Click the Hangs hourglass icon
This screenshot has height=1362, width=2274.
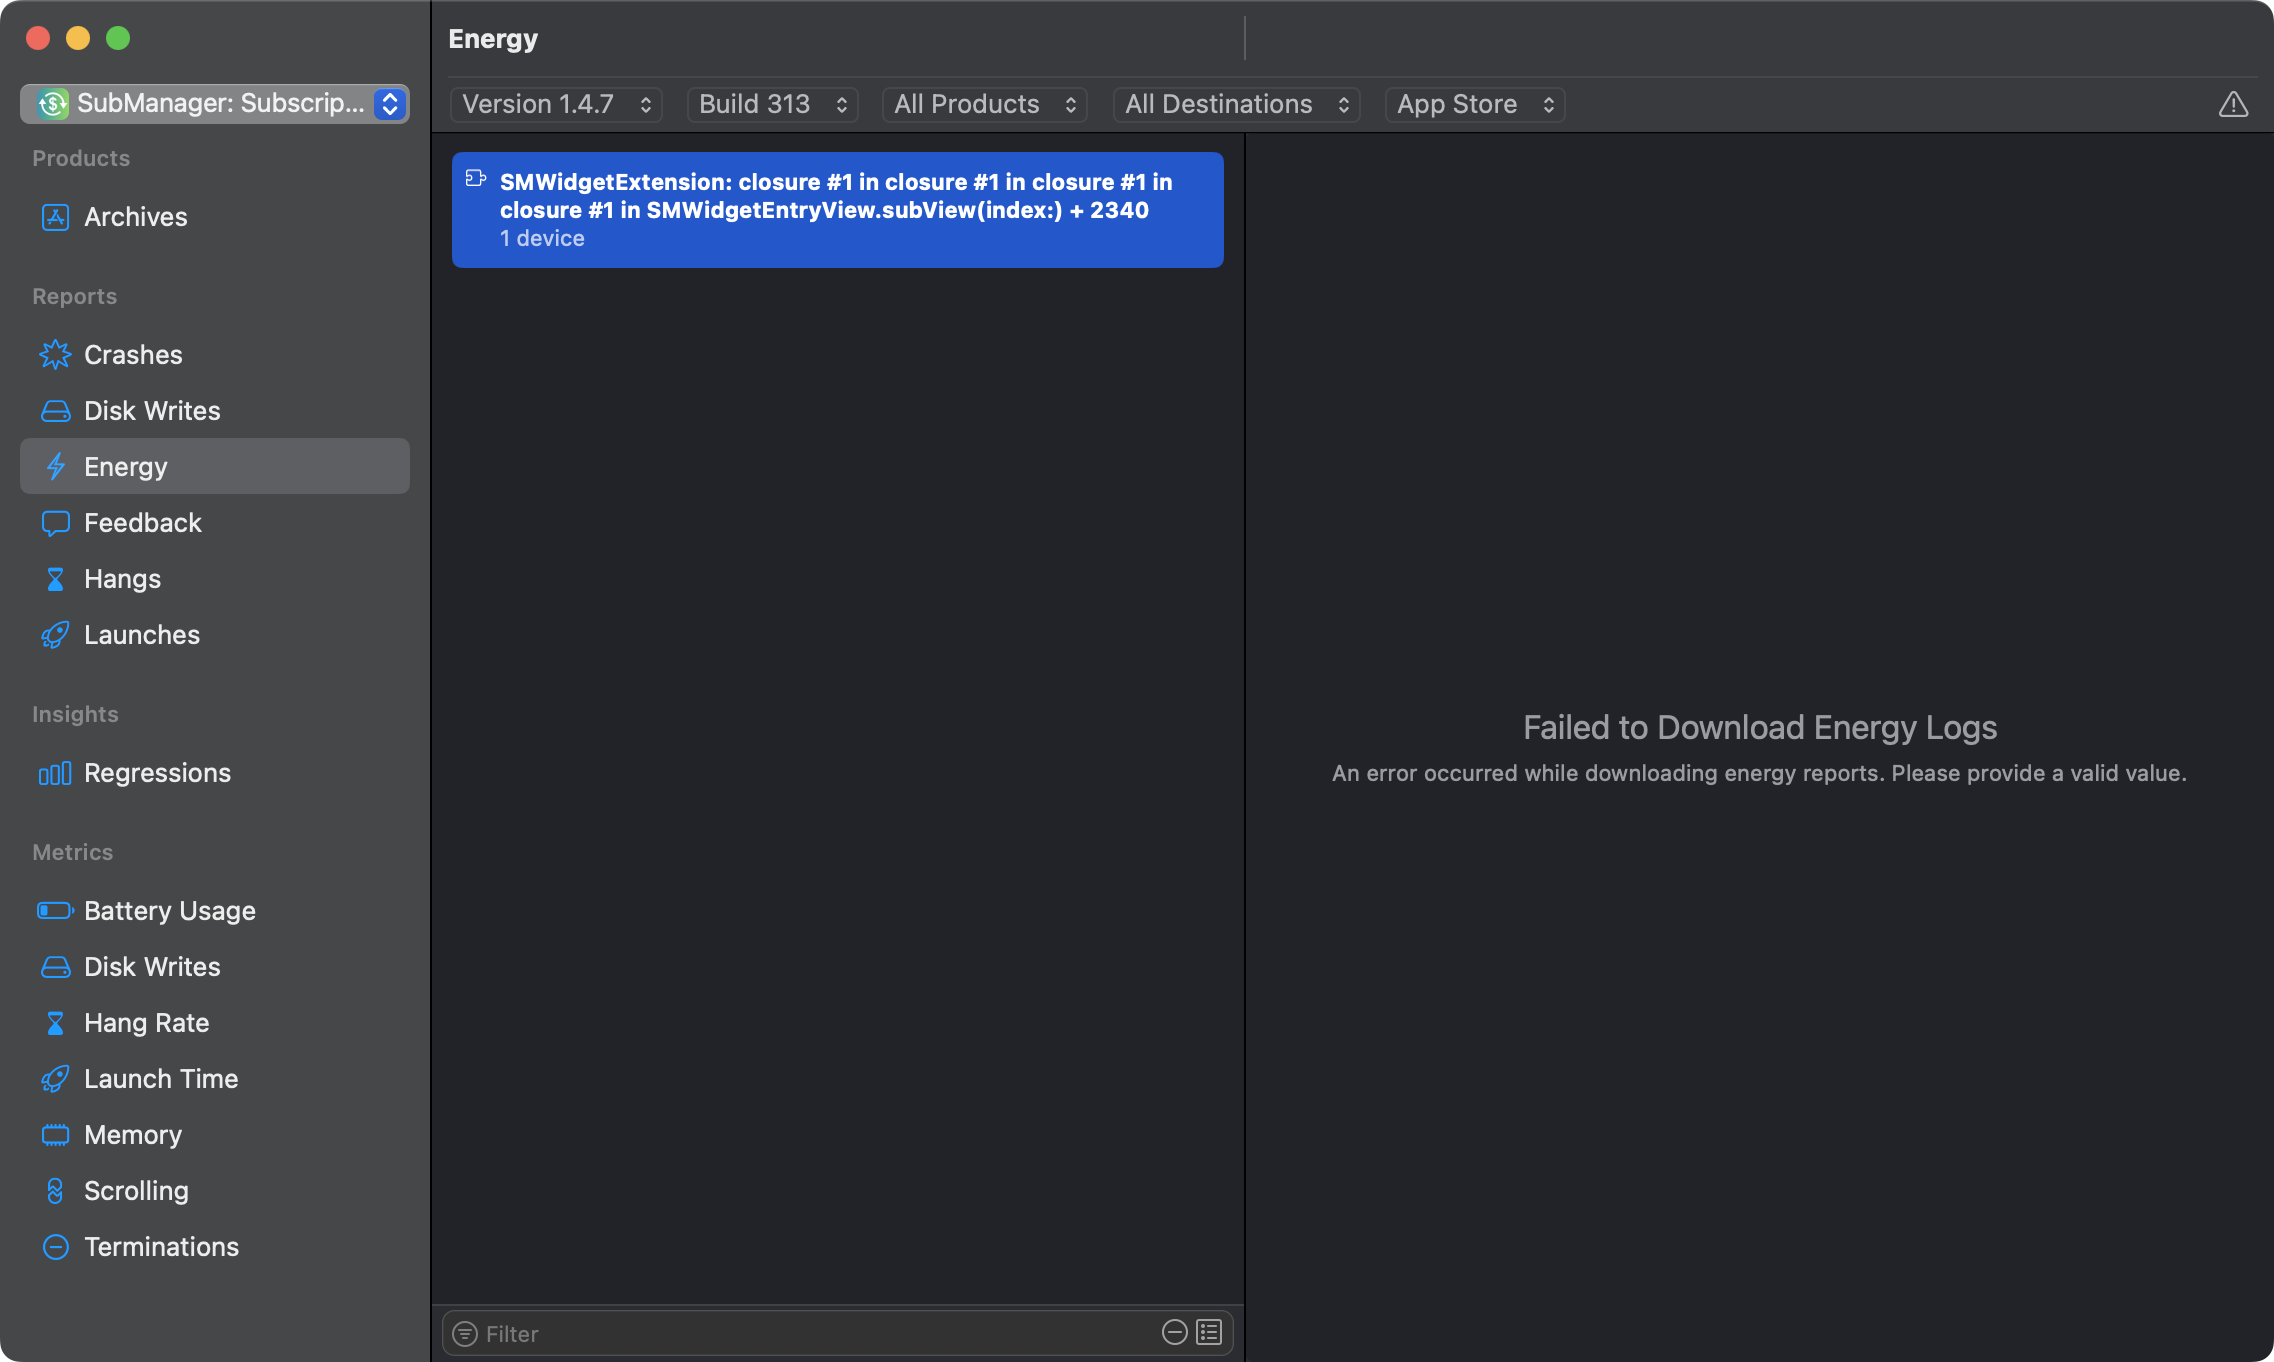click(x=55, y=579)
